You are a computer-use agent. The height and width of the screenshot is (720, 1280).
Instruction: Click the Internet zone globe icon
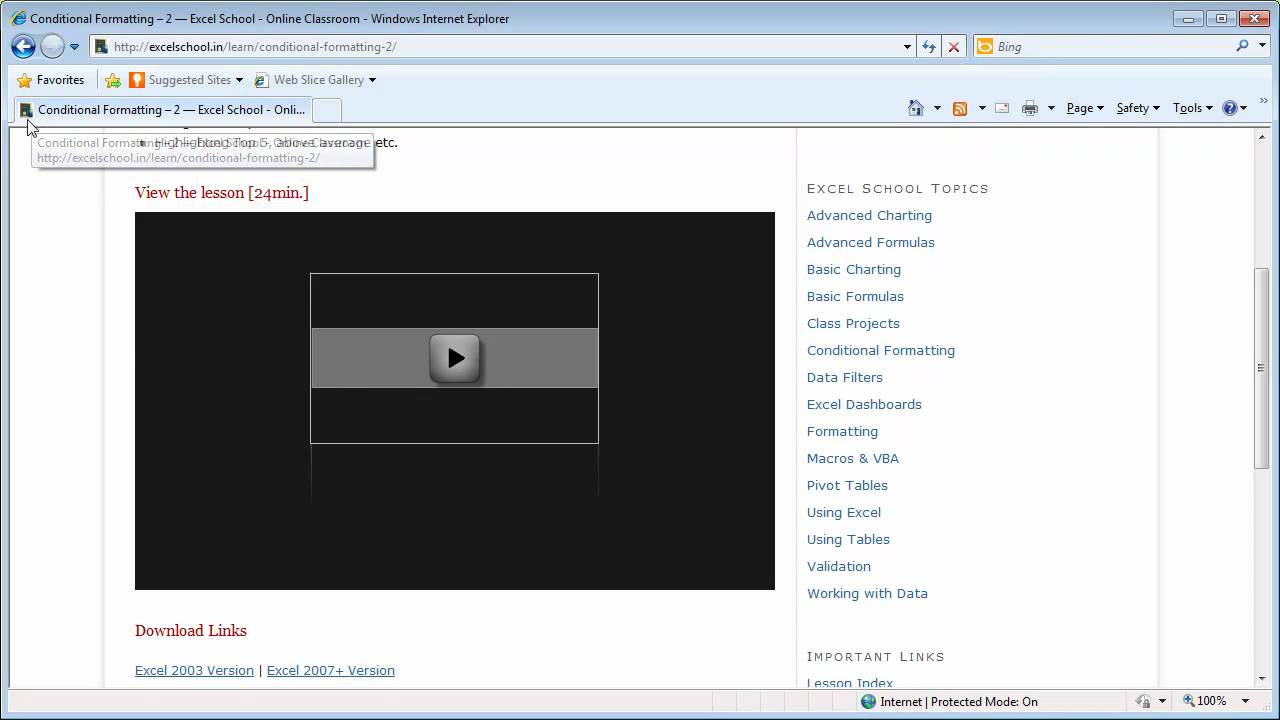tap(868, 702)
